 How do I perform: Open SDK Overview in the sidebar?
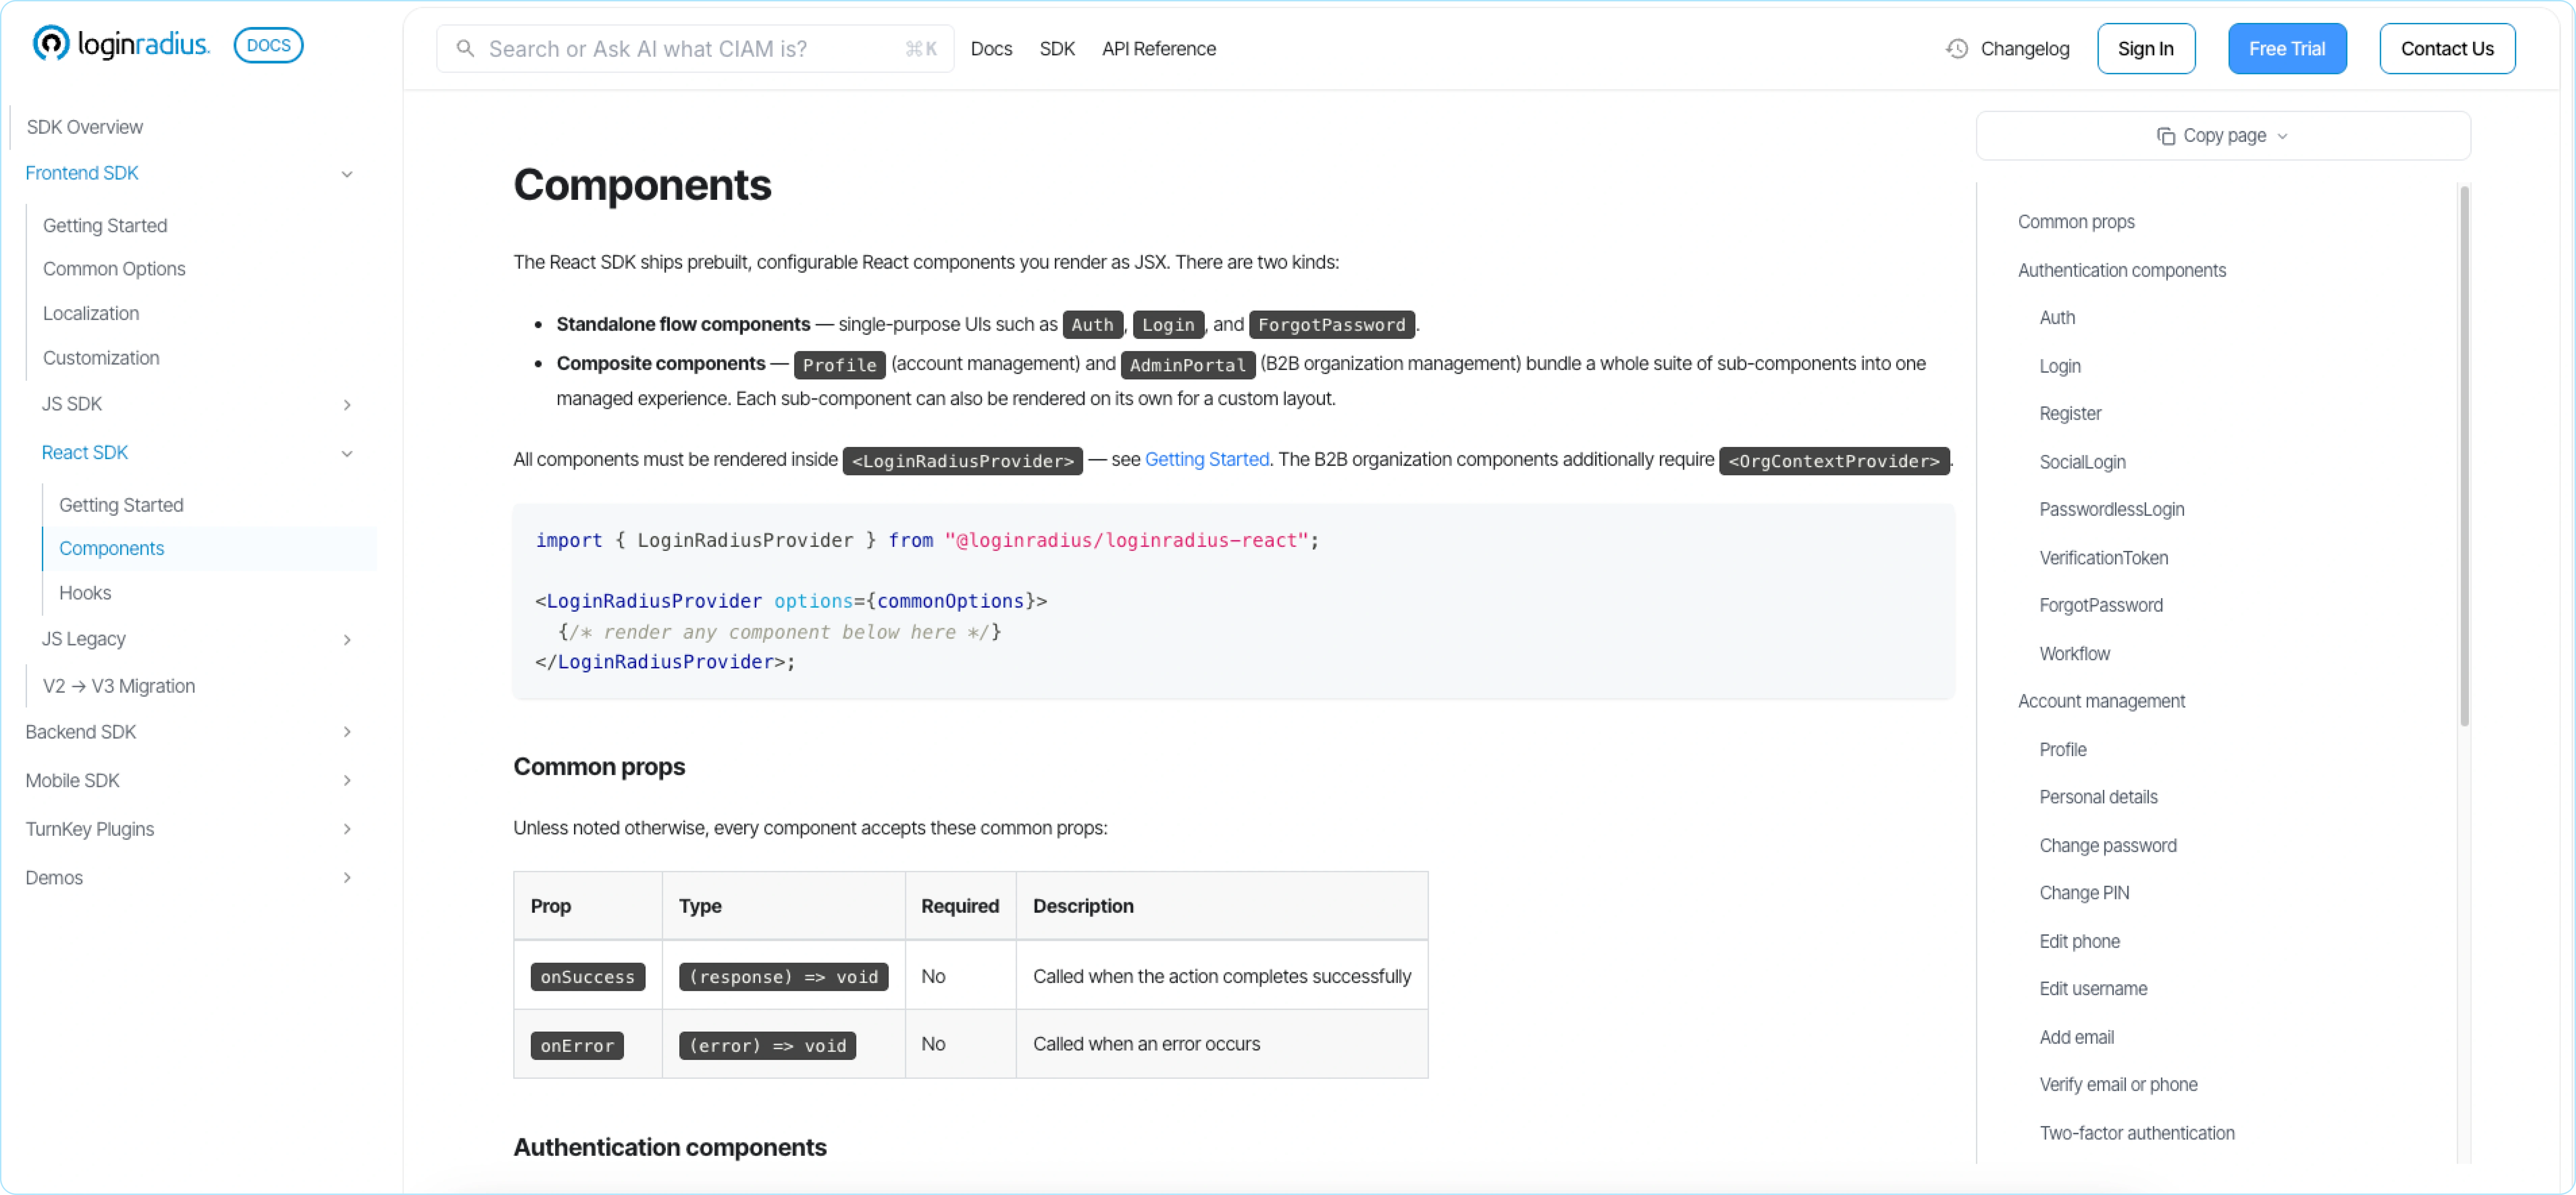pos(85,127)
